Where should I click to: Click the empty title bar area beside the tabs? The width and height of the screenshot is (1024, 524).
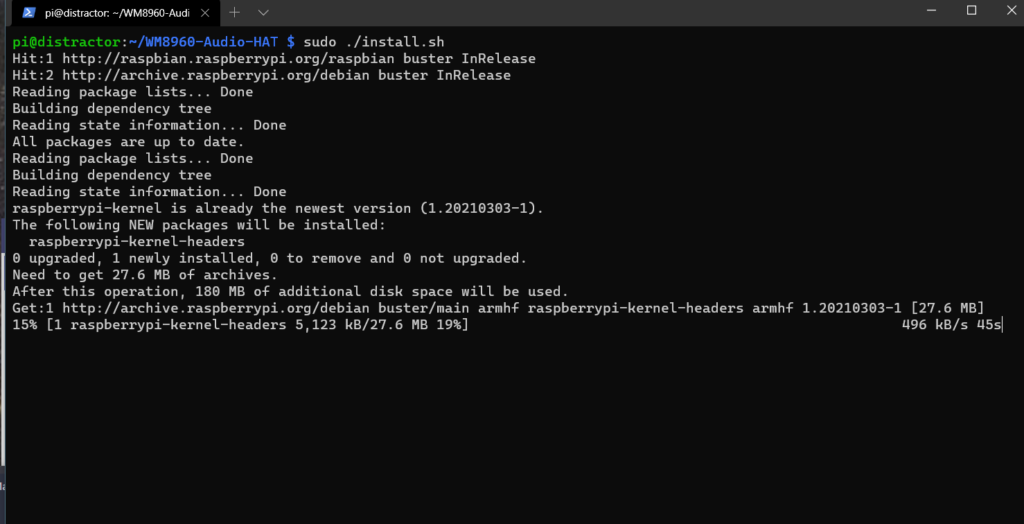pyautogui.click(x=588, y=12)
